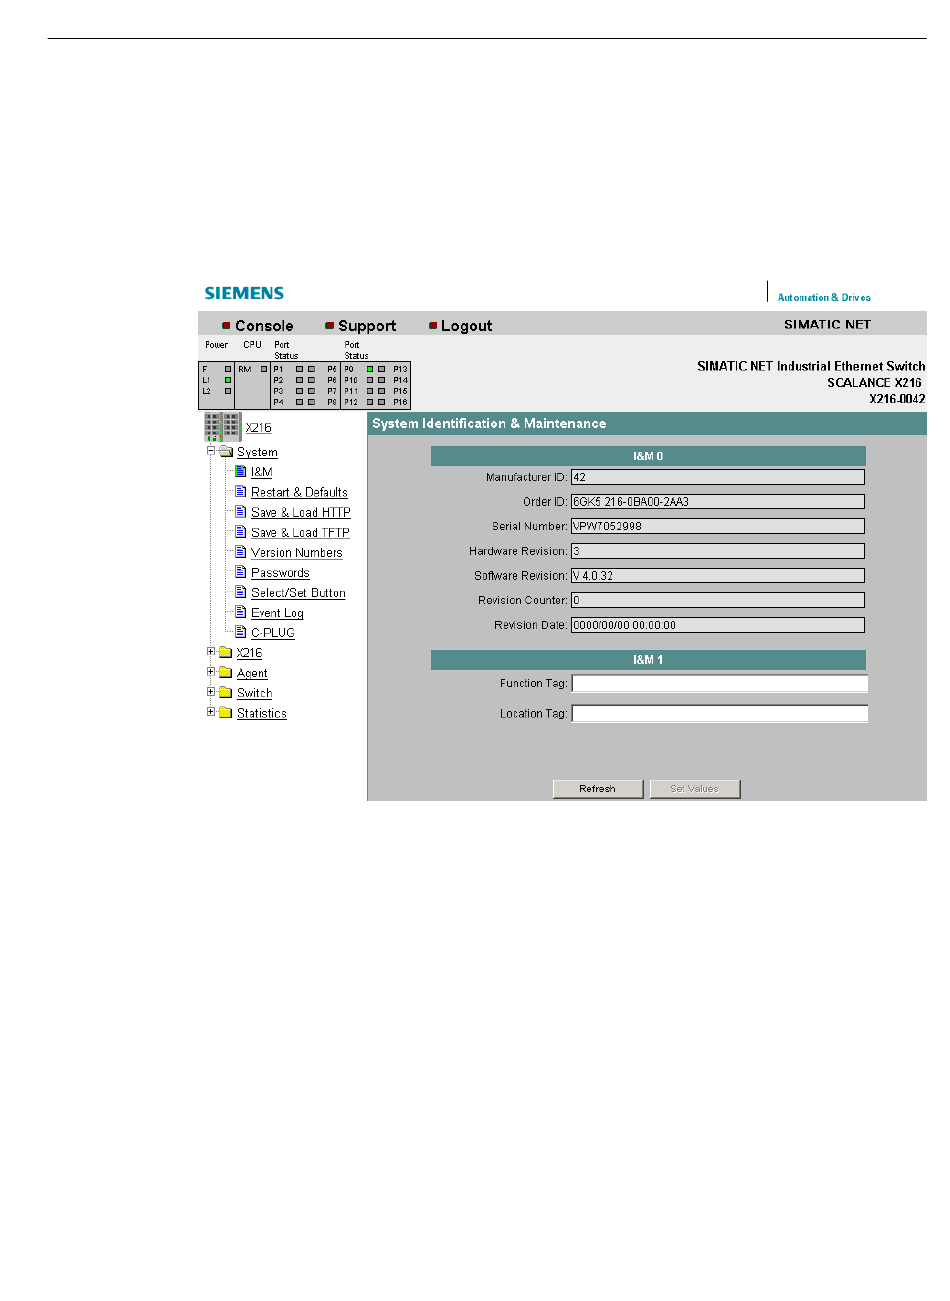
Task: Click the RM status LED
Action: pos(264,369)
